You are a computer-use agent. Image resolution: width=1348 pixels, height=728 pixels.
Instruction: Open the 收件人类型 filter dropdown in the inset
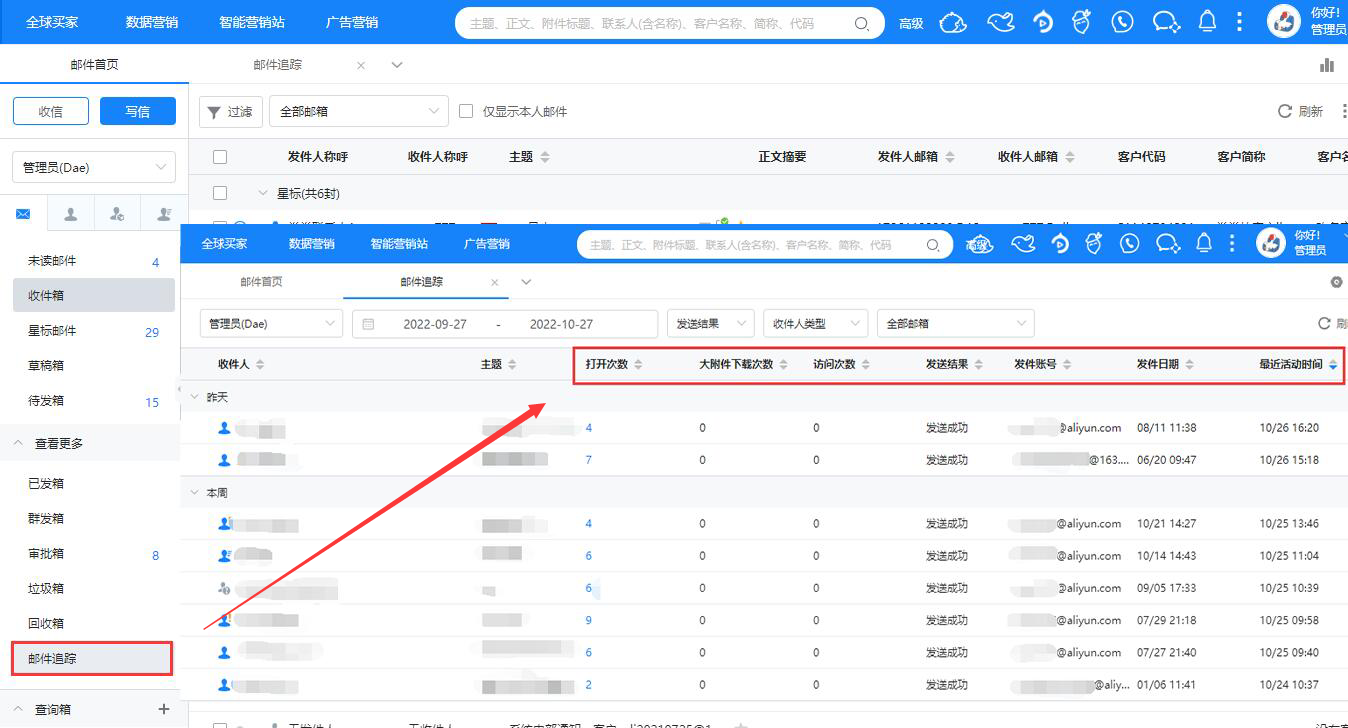pos(815,324)
